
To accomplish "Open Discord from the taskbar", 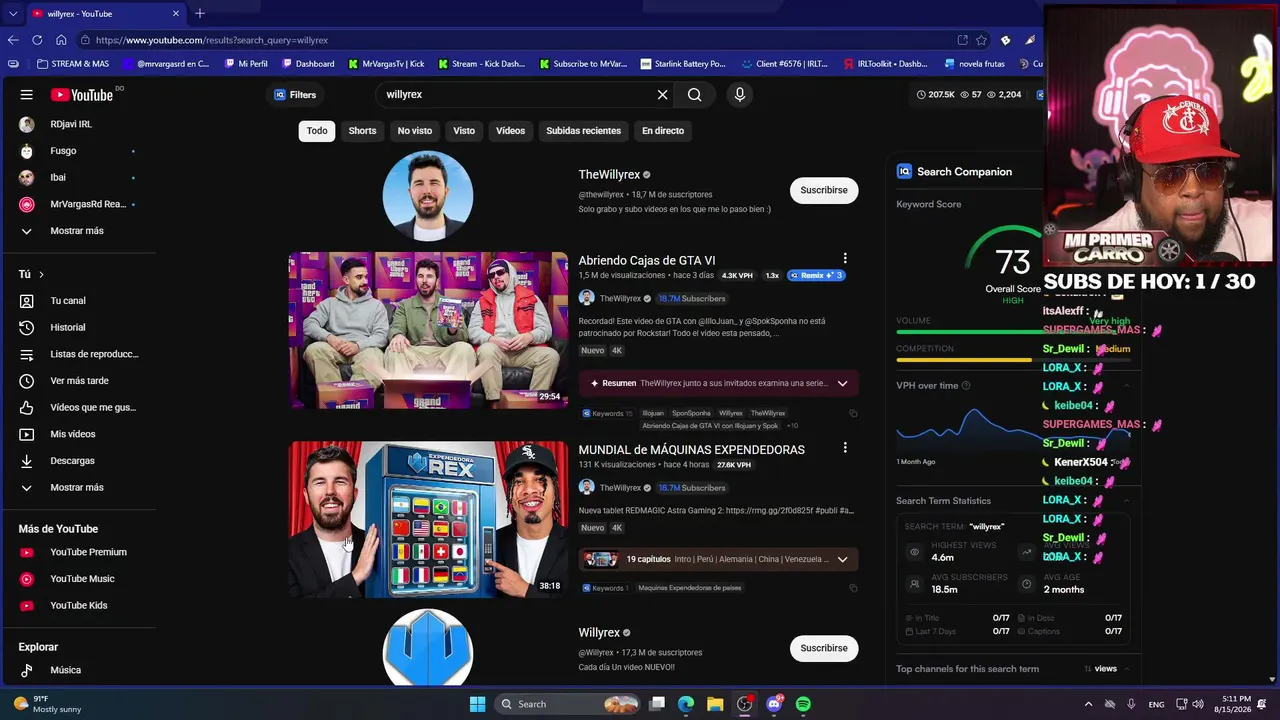I will [774, 704].
